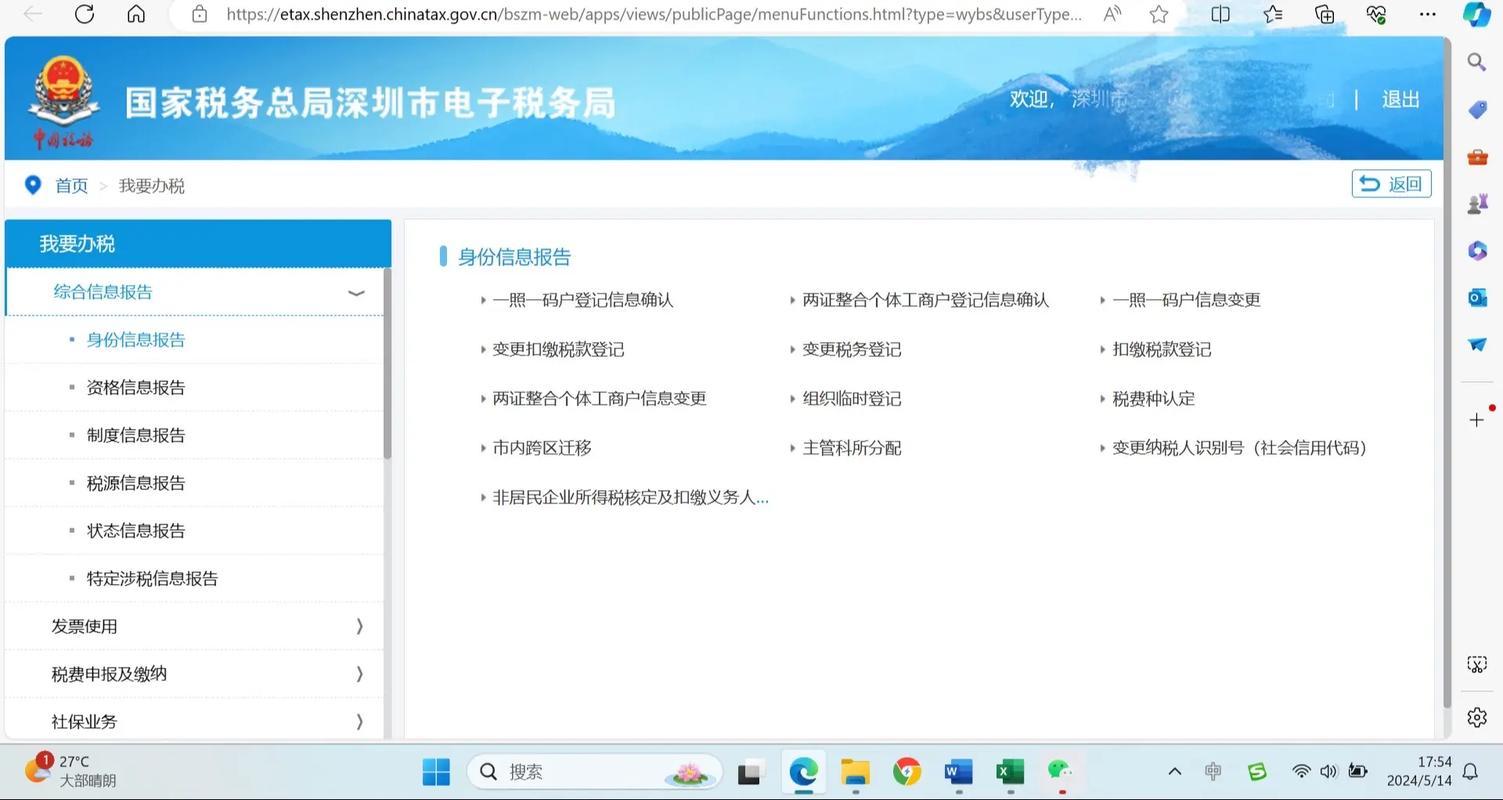Screen dimensions: 1503x800
Task: Open Word from taskbar
Action: click(958, 772)
